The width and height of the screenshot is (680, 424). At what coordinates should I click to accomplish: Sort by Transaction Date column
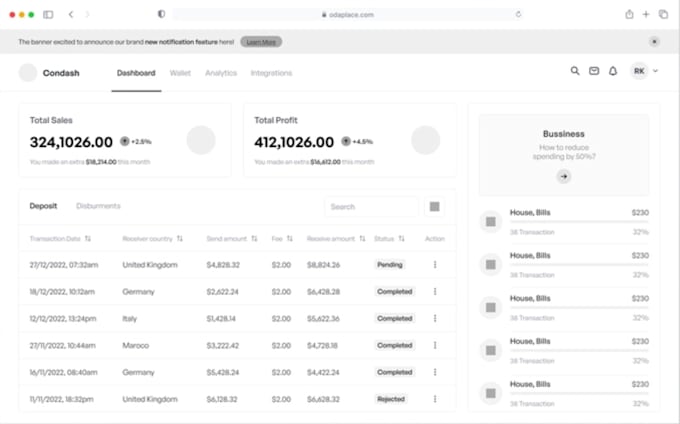click(x=88, y=239)
